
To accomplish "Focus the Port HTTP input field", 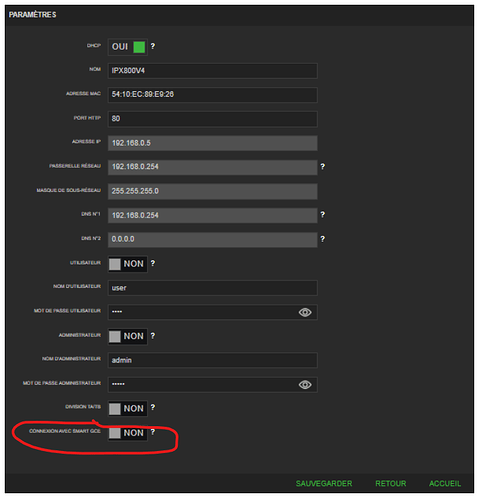I will pos(212,119).
